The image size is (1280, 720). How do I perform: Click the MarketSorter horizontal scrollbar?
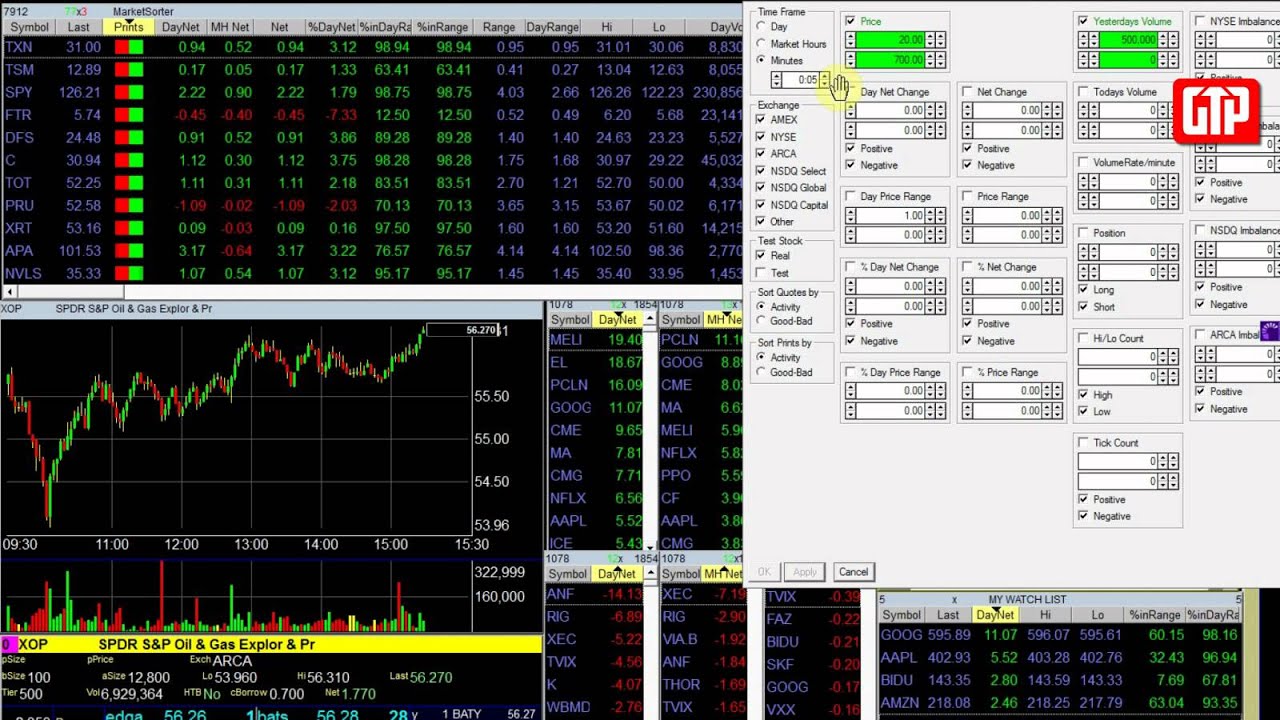[x=371, y=292]
